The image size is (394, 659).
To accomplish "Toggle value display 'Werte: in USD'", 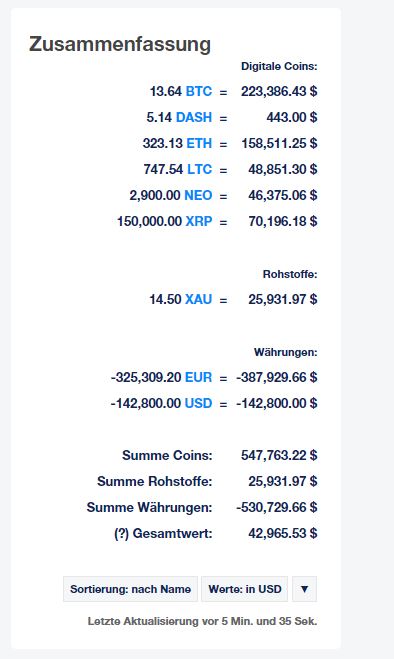I will tap(245, 589).
